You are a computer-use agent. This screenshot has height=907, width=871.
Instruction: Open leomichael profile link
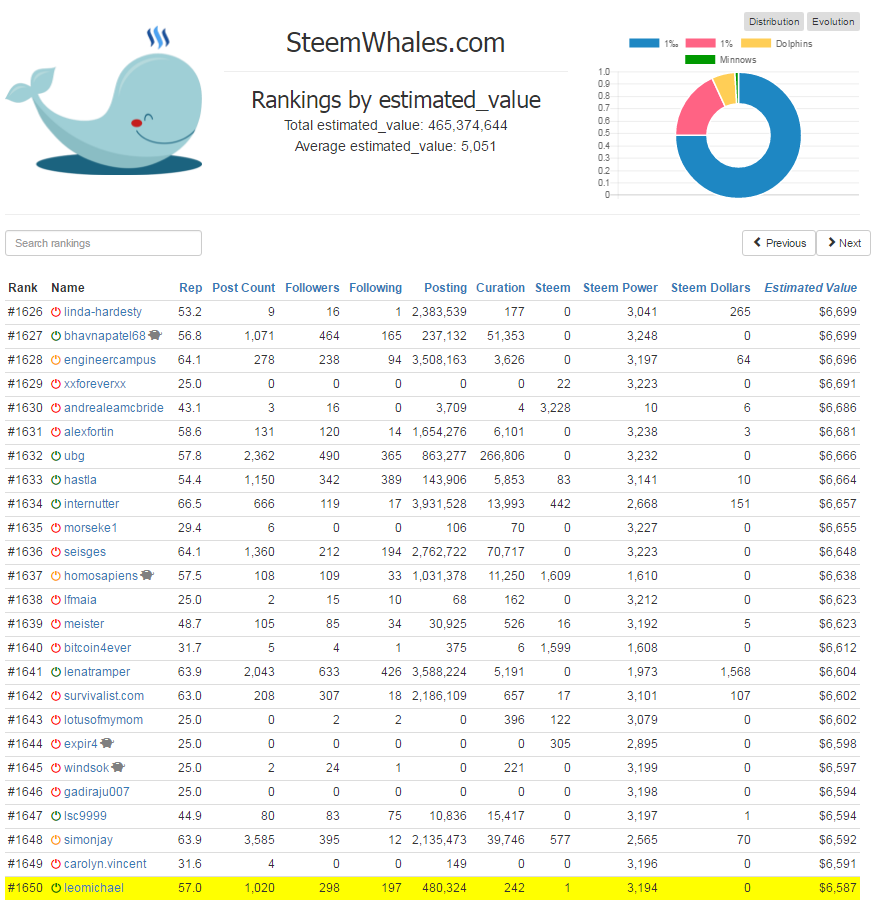[x=94, y=888]
